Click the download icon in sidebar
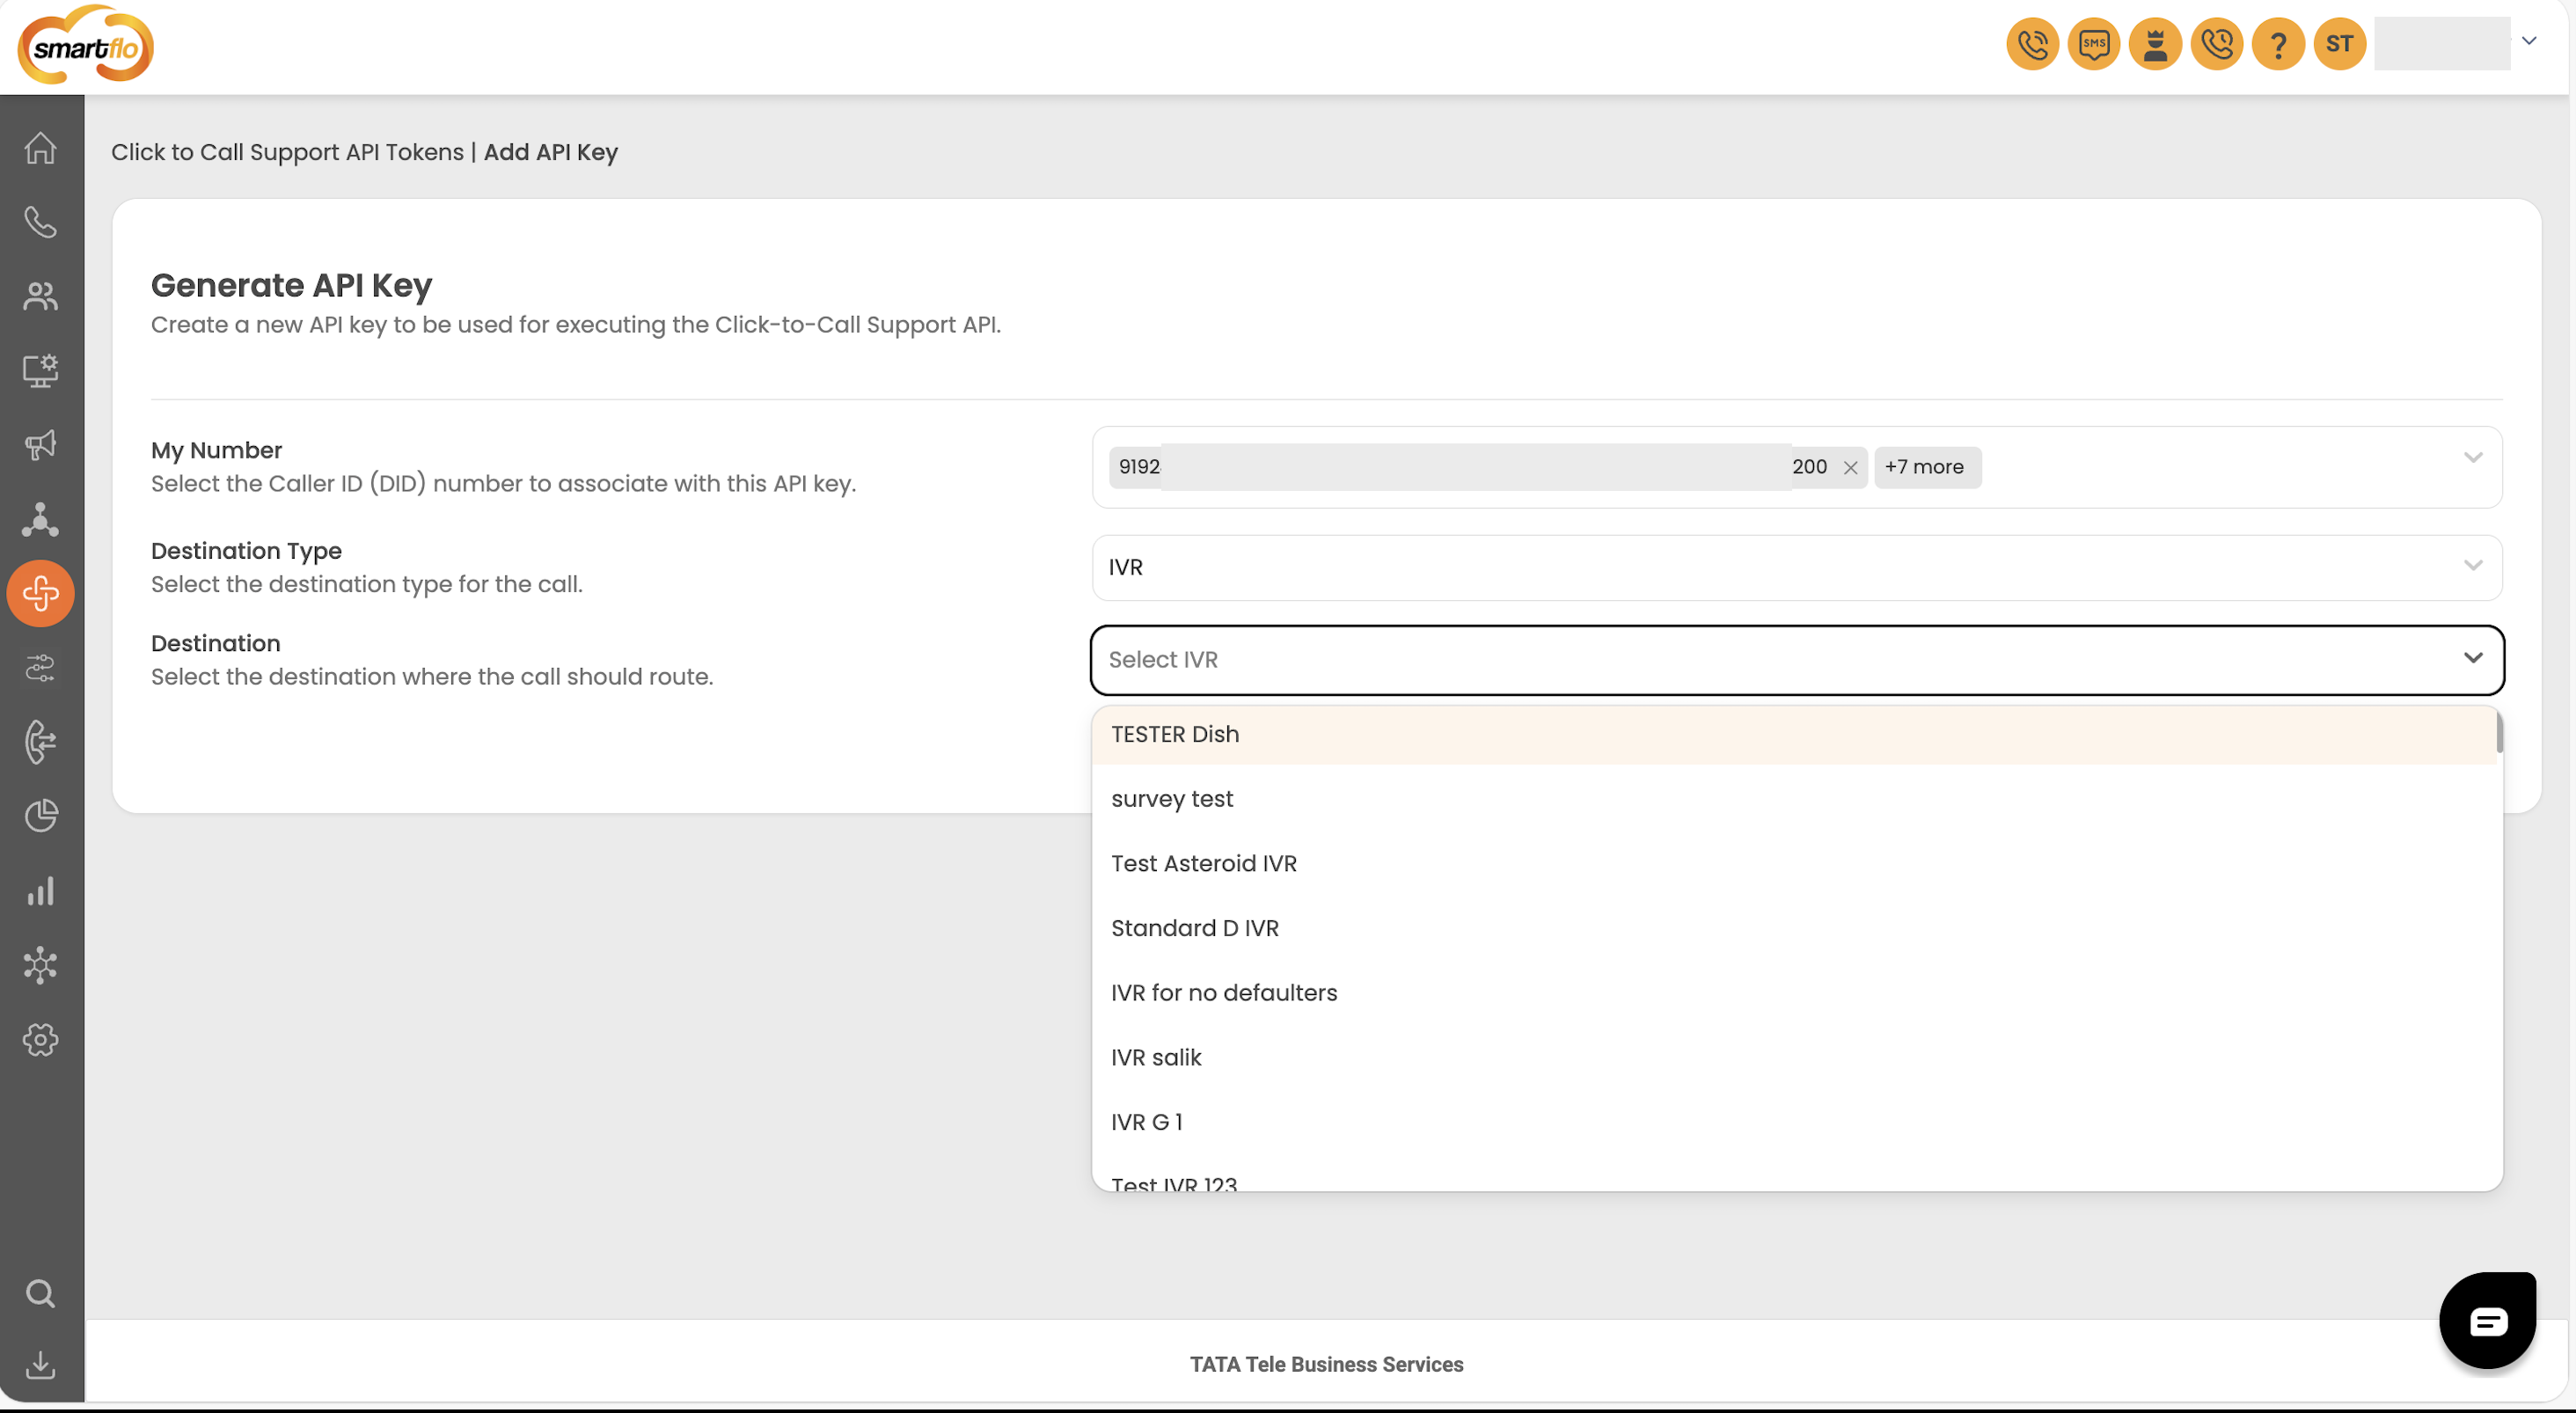The width and height of the screenshot is (2576, 1413). click(x=41, y=1366)
